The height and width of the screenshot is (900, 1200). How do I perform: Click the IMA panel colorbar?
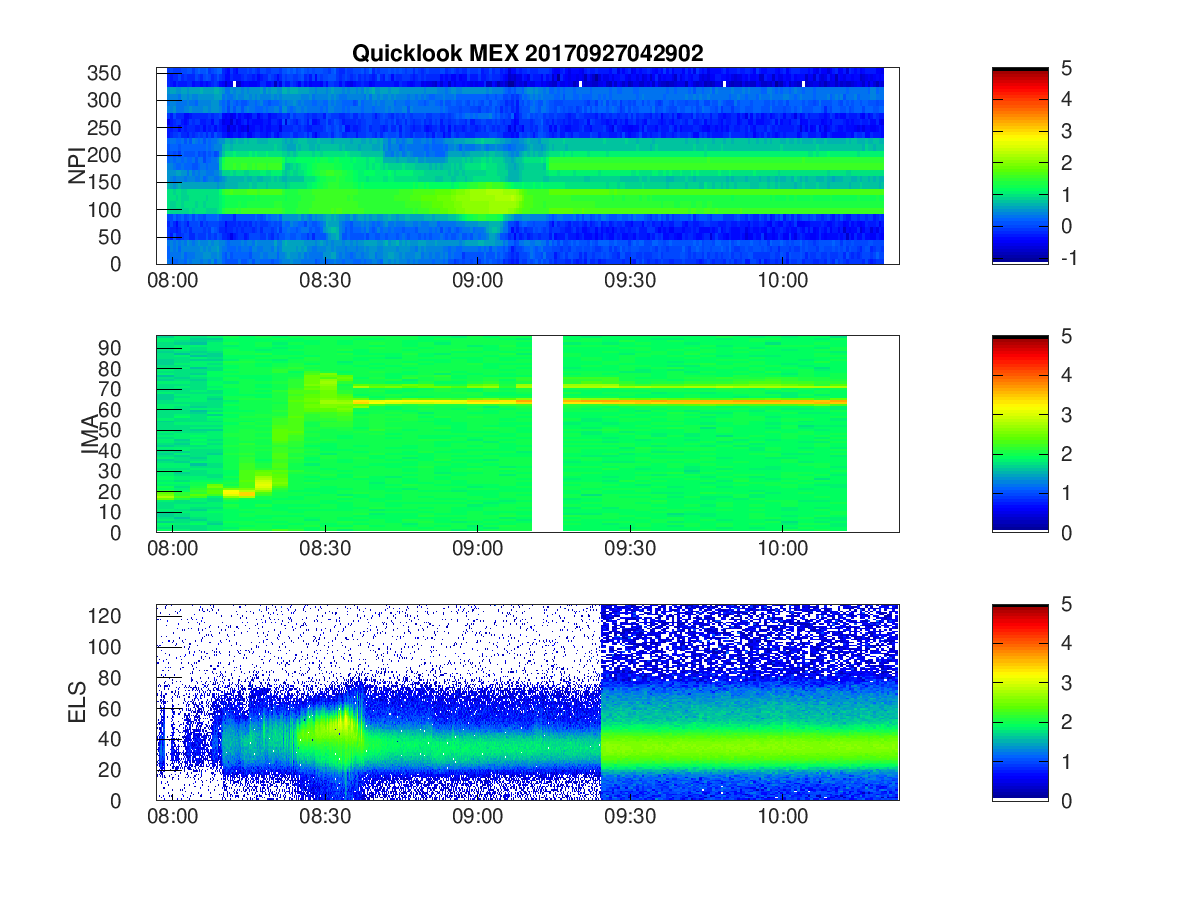1020,434
